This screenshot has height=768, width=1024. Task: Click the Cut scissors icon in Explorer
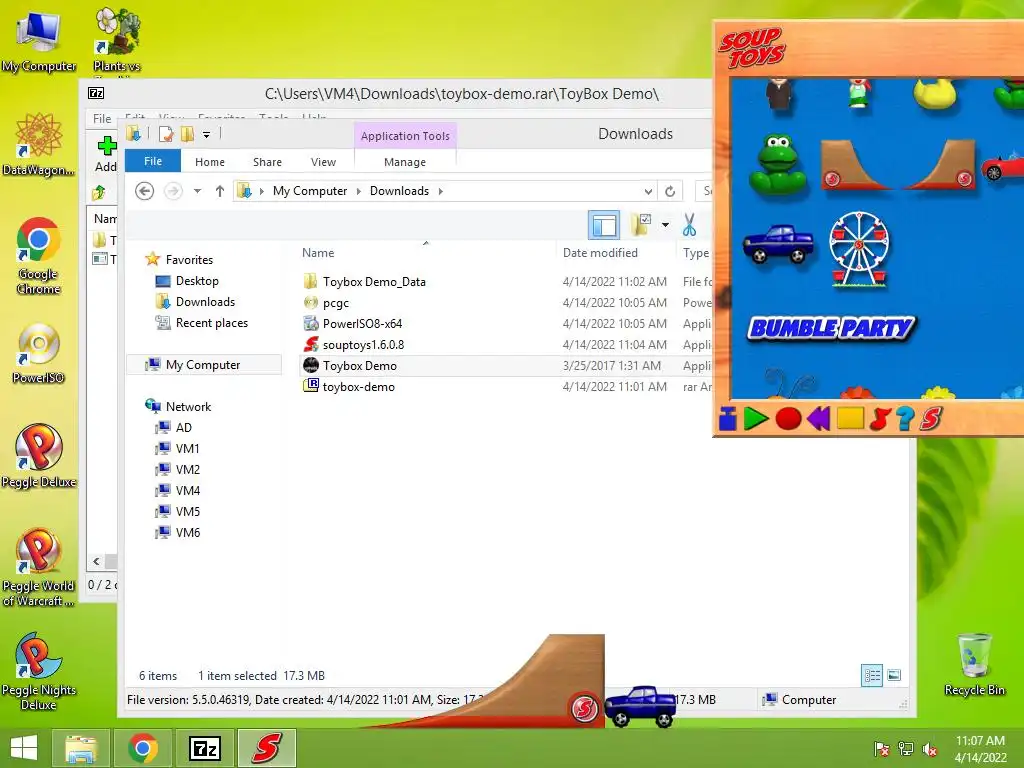click(x=689, y=225)
